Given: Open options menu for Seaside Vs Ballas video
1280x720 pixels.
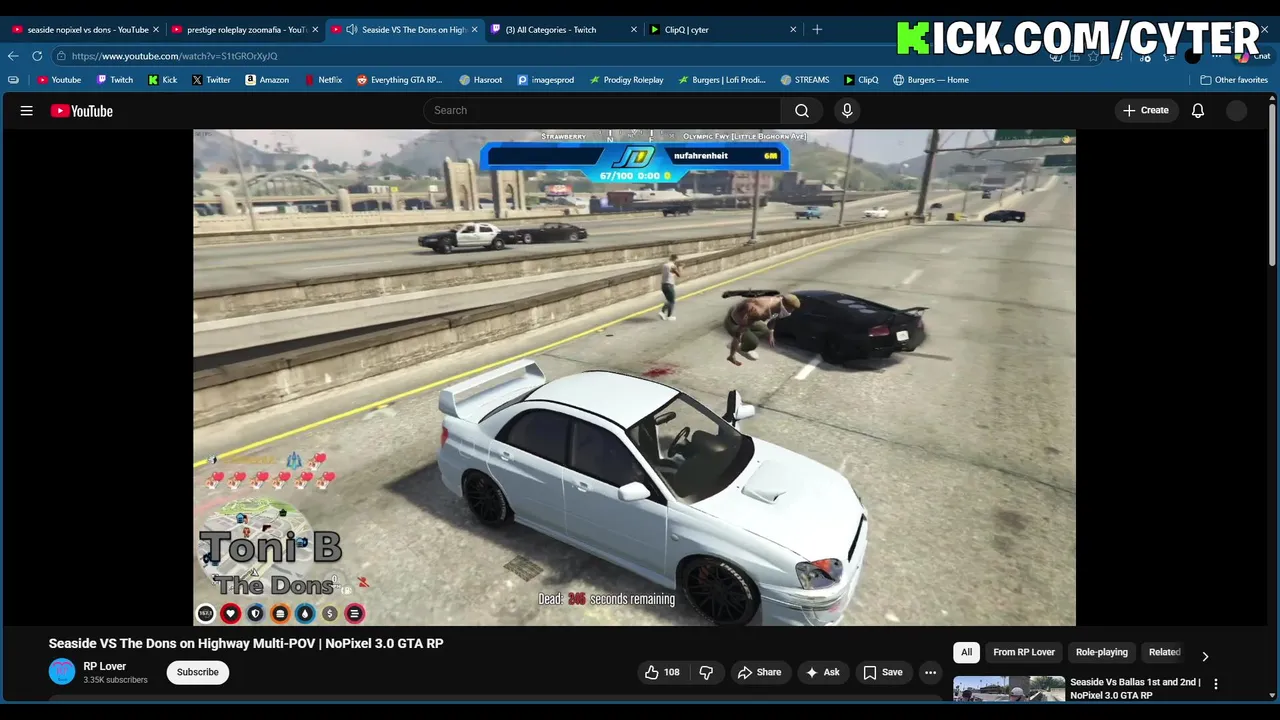Looking at the screenshot, I should [1216, 684].
